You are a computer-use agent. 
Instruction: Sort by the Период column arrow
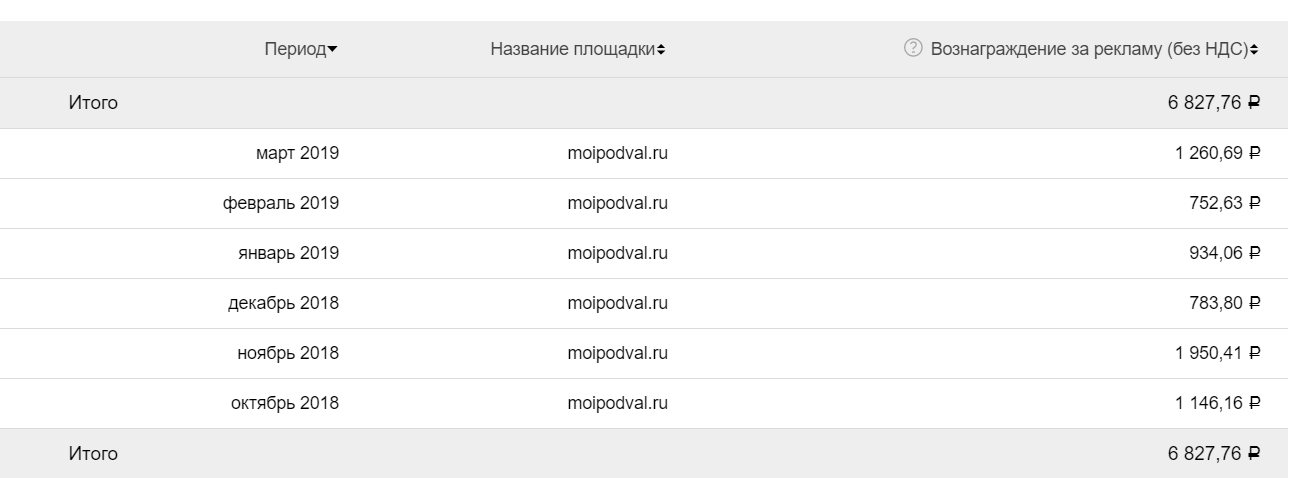click(x=332, y=50)
